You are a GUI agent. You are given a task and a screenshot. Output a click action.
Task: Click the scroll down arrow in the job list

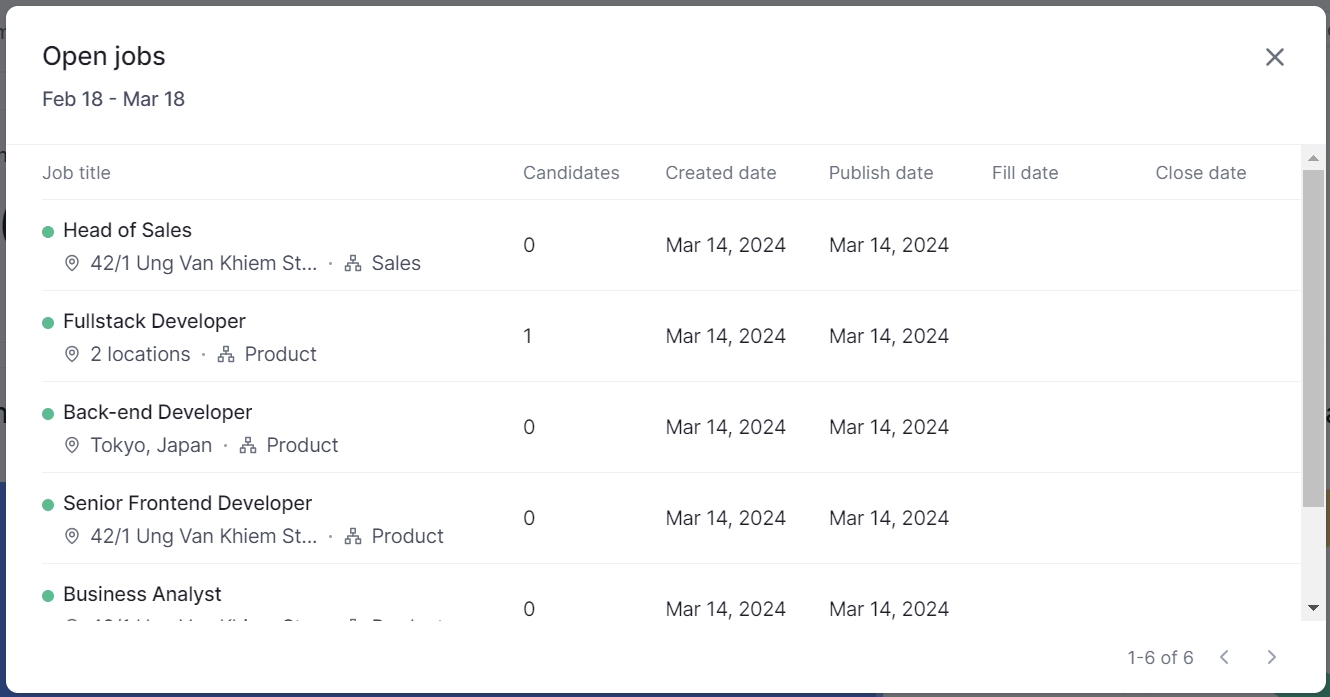1313,608
